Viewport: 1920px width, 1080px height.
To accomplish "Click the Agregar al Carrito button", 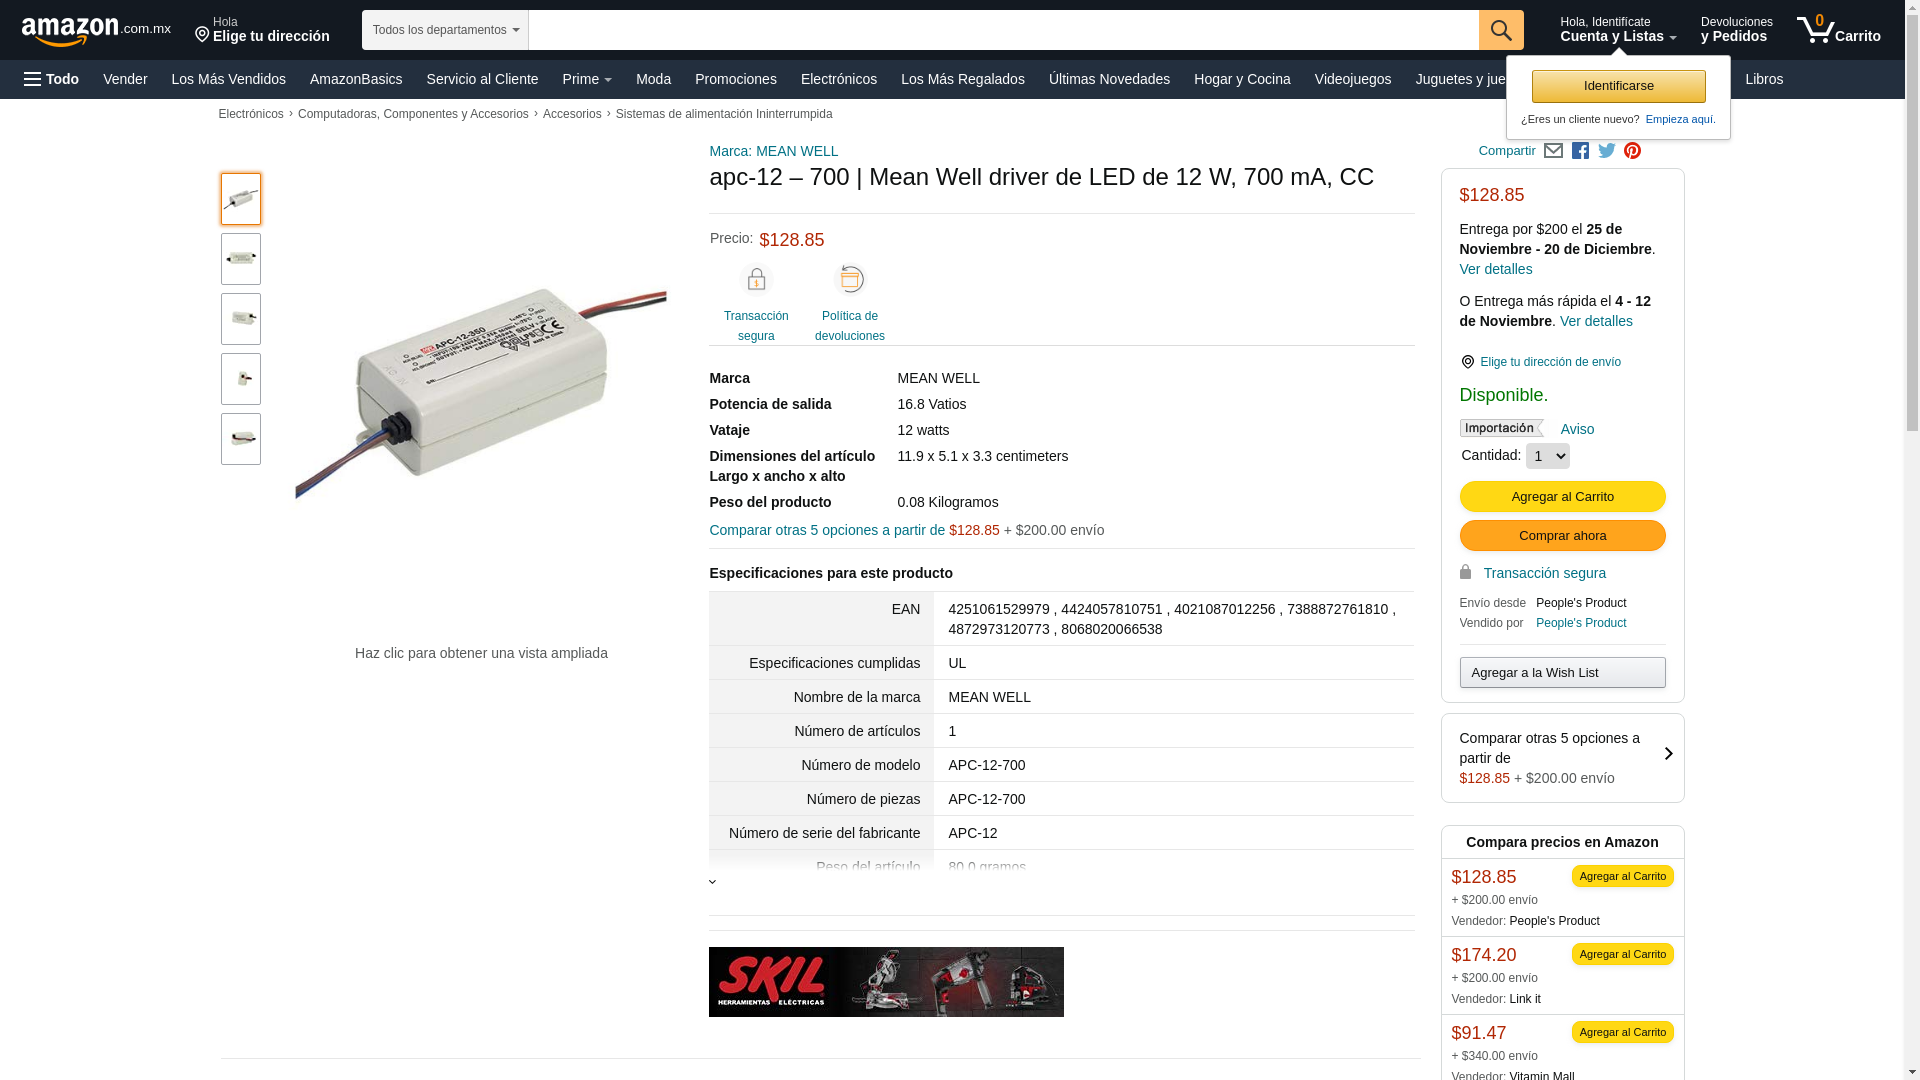I will point(1562,497).
